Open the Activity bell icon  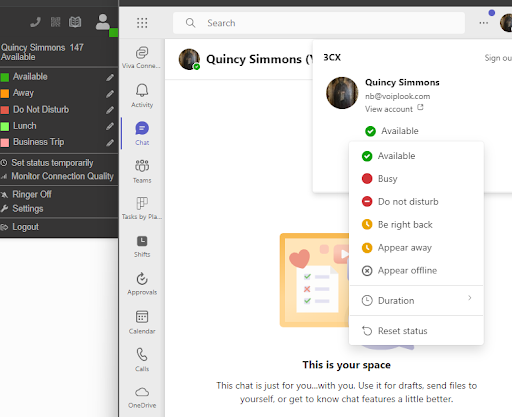(x=142, y=95)
